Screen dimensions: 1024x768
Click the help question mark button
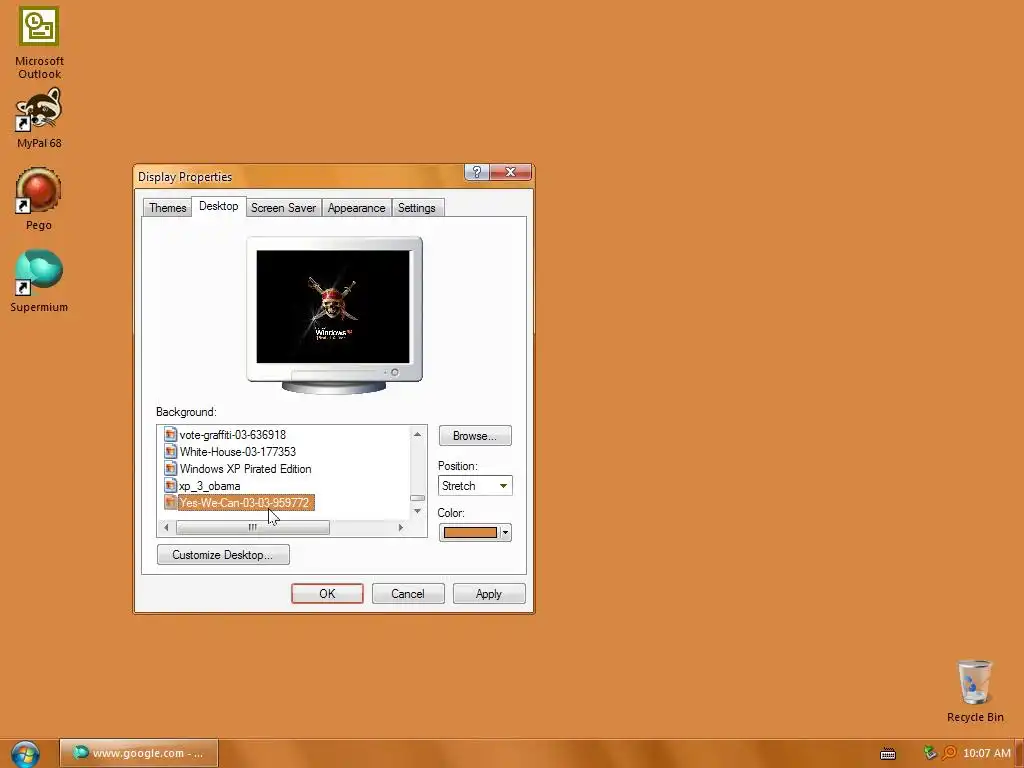[477, 172]
